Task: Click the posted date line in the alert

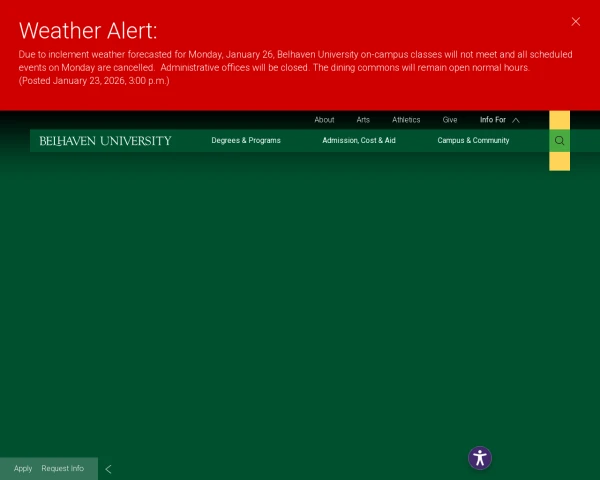Action: tap(94, 81)
